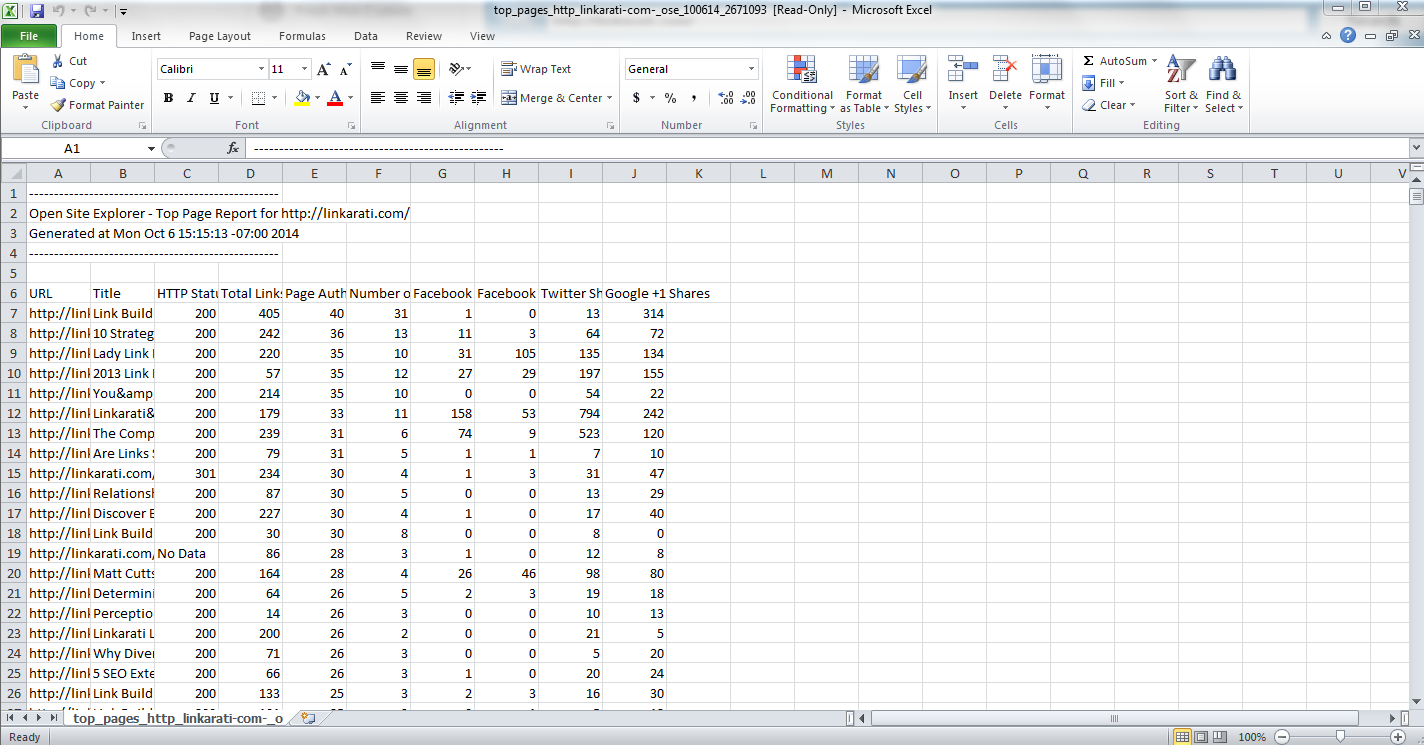Click the Cut scissors icon
The height and width of the screenshot is (745, 1424).
pyautogui.click(x=58, y=61)
